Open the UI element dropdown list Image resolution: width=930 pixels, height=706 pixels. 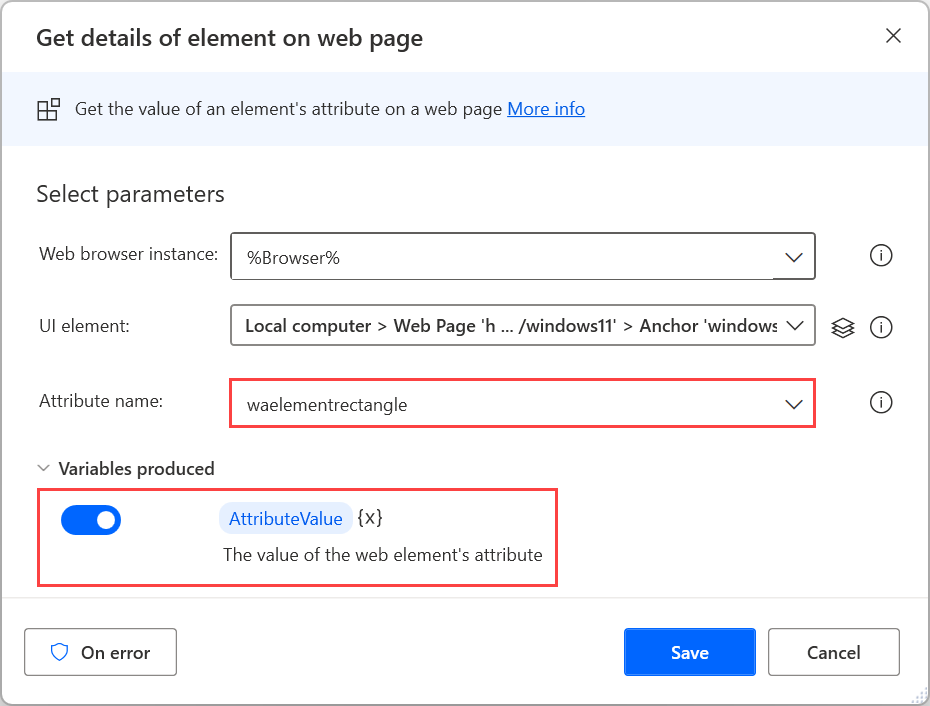794,326
